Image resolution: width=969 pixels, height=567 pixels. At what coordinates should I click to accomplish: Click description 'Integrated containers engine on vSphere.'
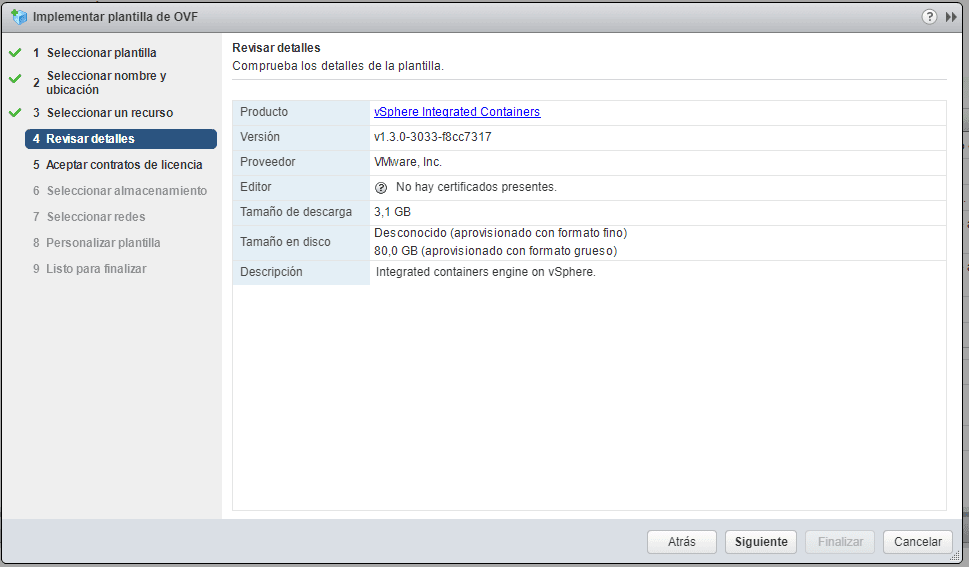[485, 271]
